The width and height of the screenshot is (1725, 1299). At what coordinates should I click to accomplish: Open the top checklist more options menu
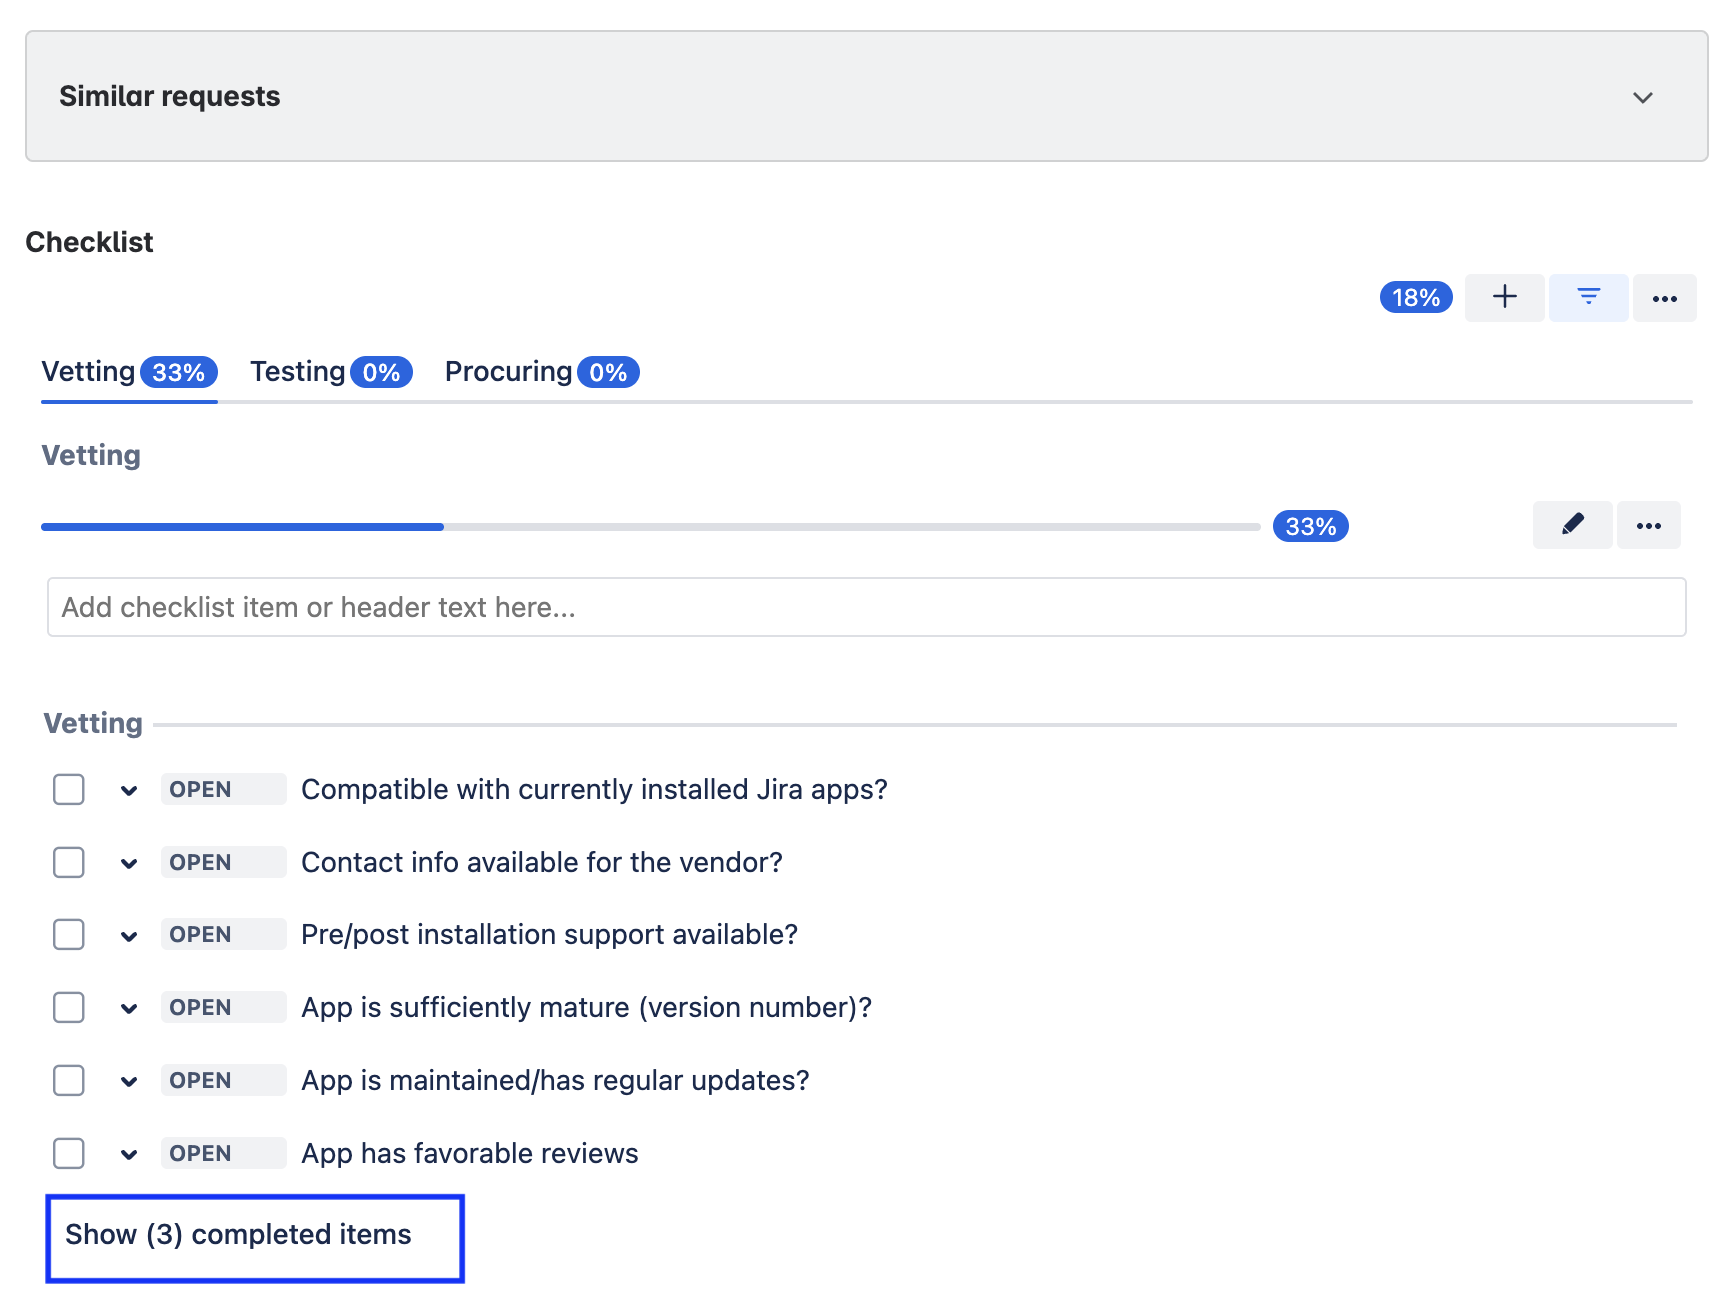tap(1664, 298)
